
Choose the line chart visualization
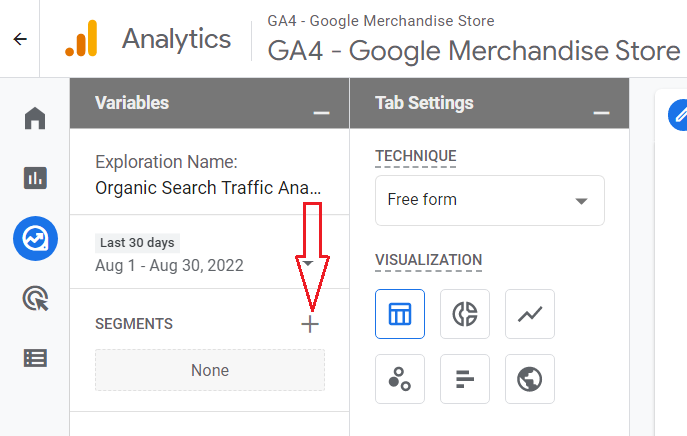point(530,315)
